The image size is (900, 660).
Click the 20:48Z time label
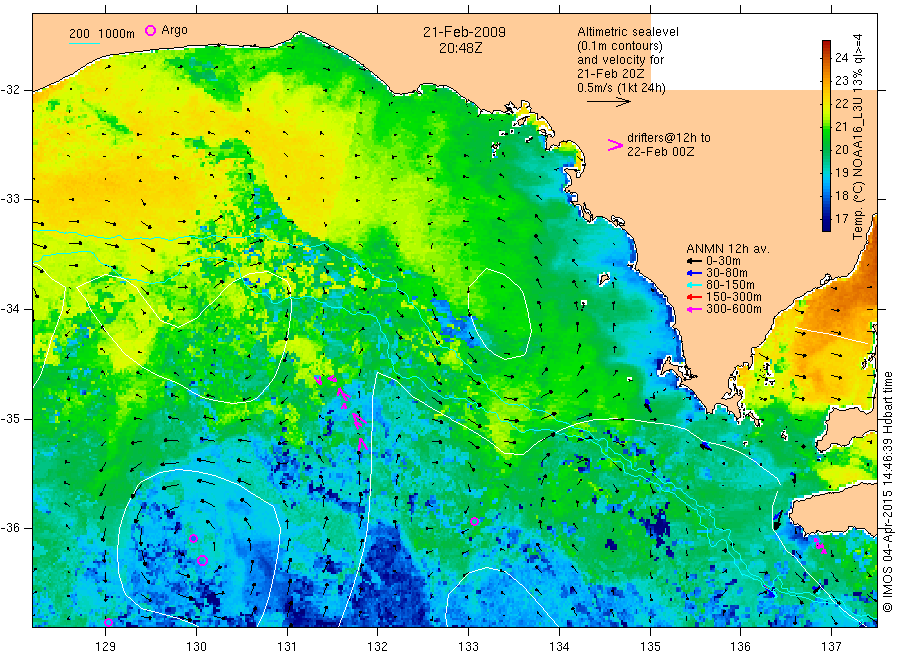click(461, 48)
